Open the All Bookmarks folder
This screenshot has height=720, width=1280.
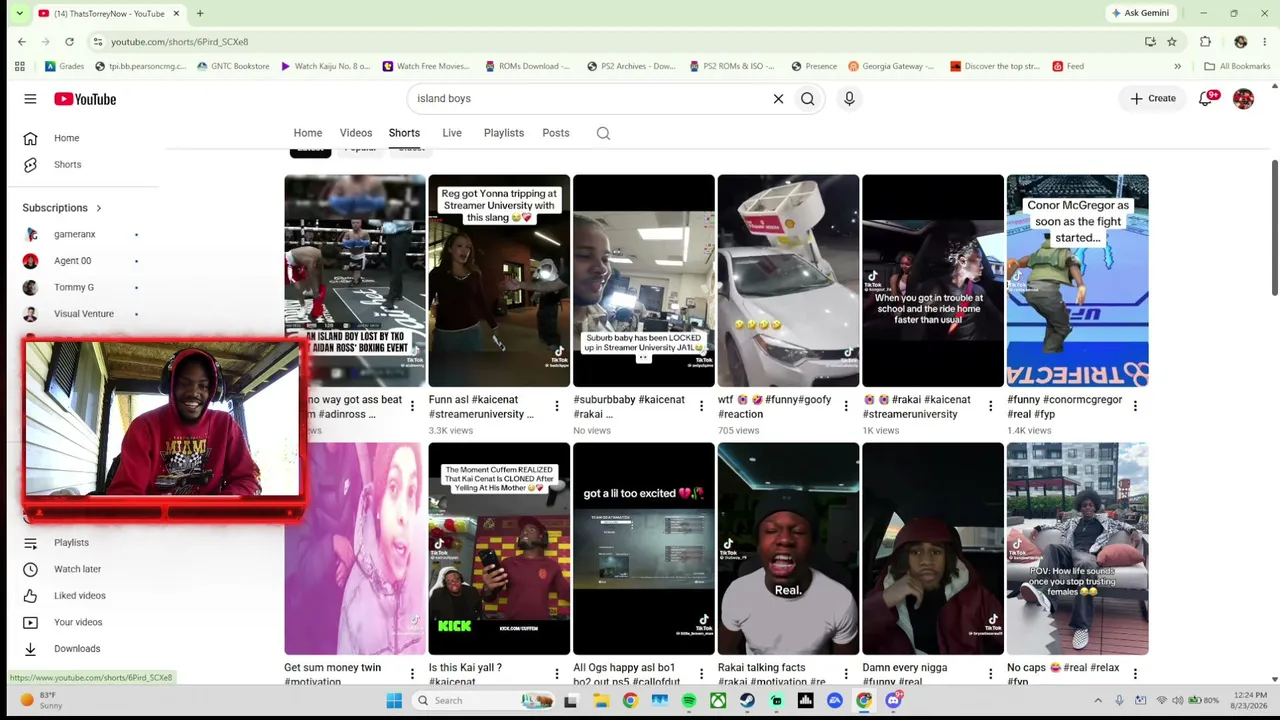click(x=1237, y=66)
